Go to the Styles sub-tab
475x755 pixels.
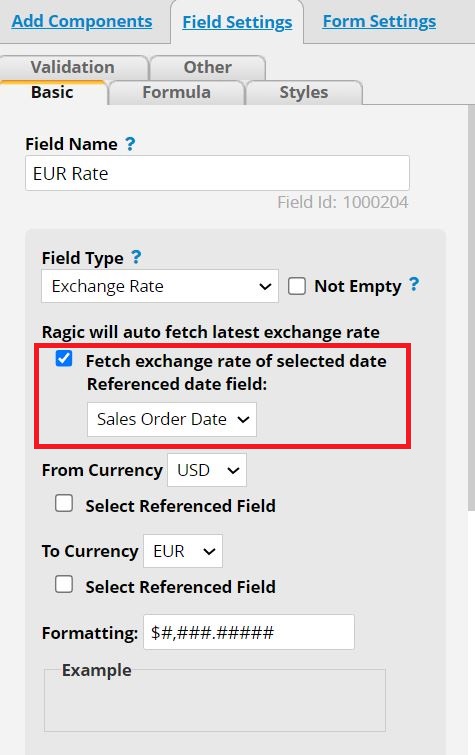point(304,92)
